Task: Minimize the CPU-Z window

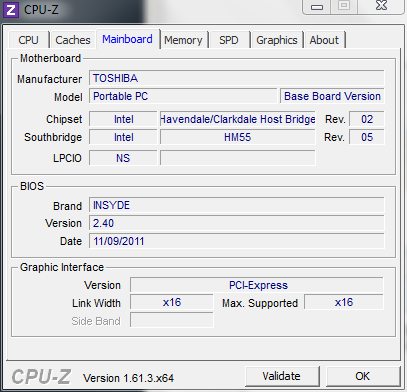Action: [317, 6]
